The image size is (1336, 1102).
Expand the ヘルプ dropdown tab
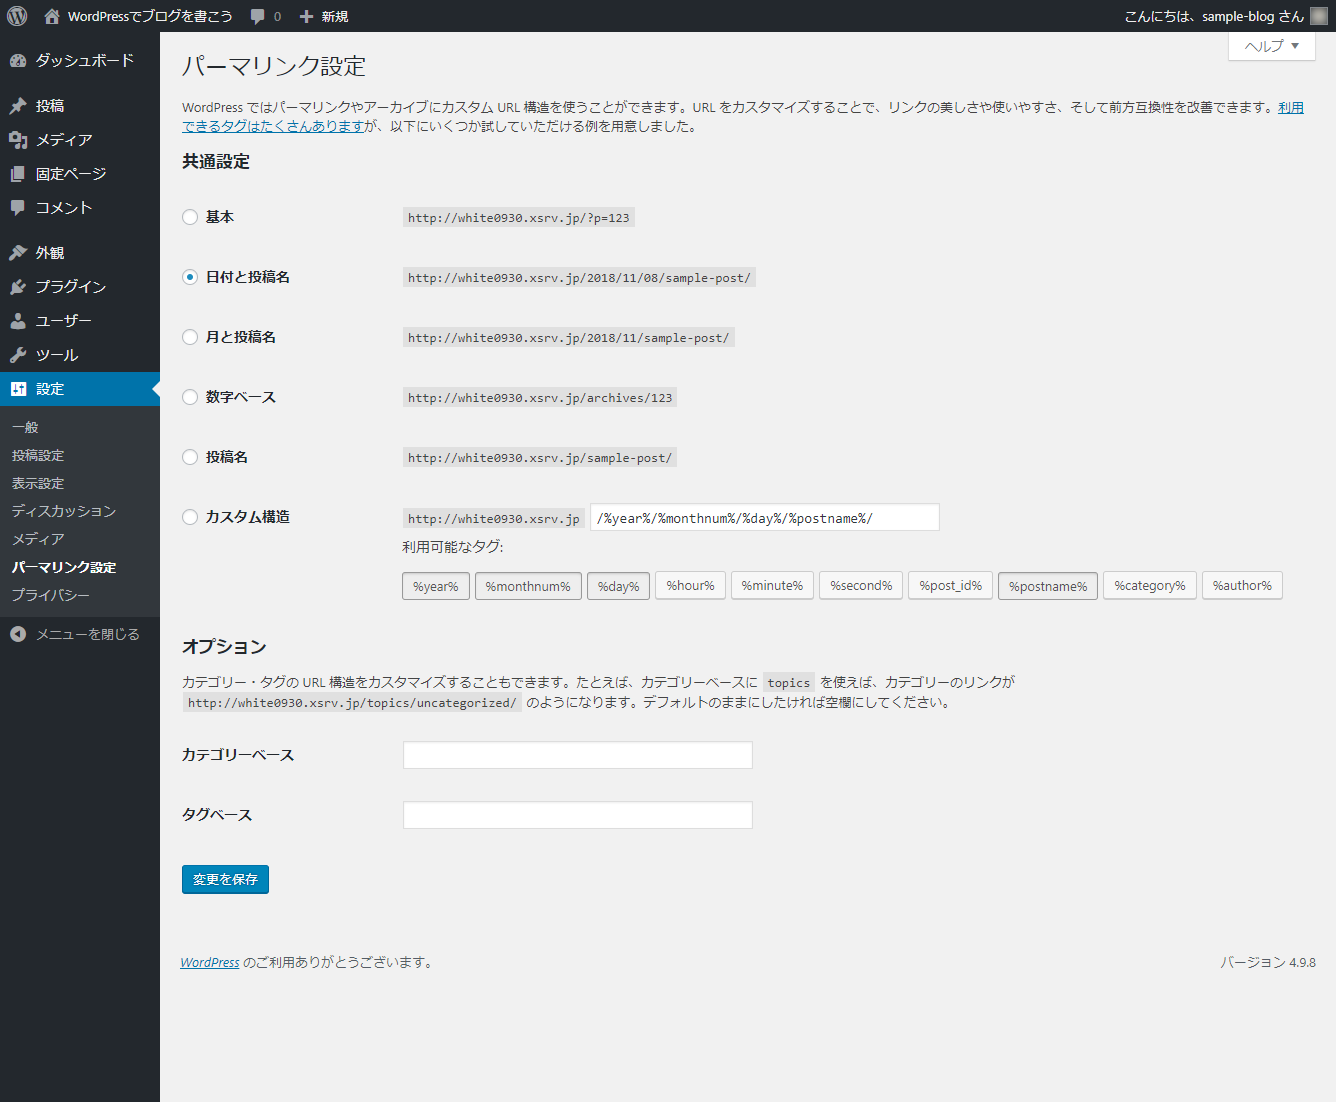tap(1271, 46)
